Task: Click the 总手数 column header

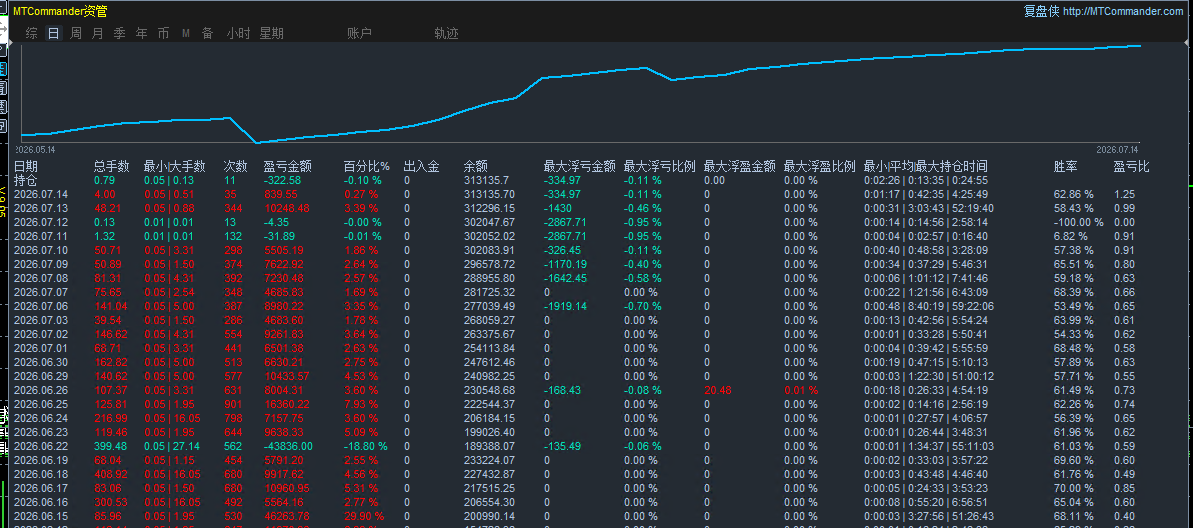Action: [x=112, y=166]
